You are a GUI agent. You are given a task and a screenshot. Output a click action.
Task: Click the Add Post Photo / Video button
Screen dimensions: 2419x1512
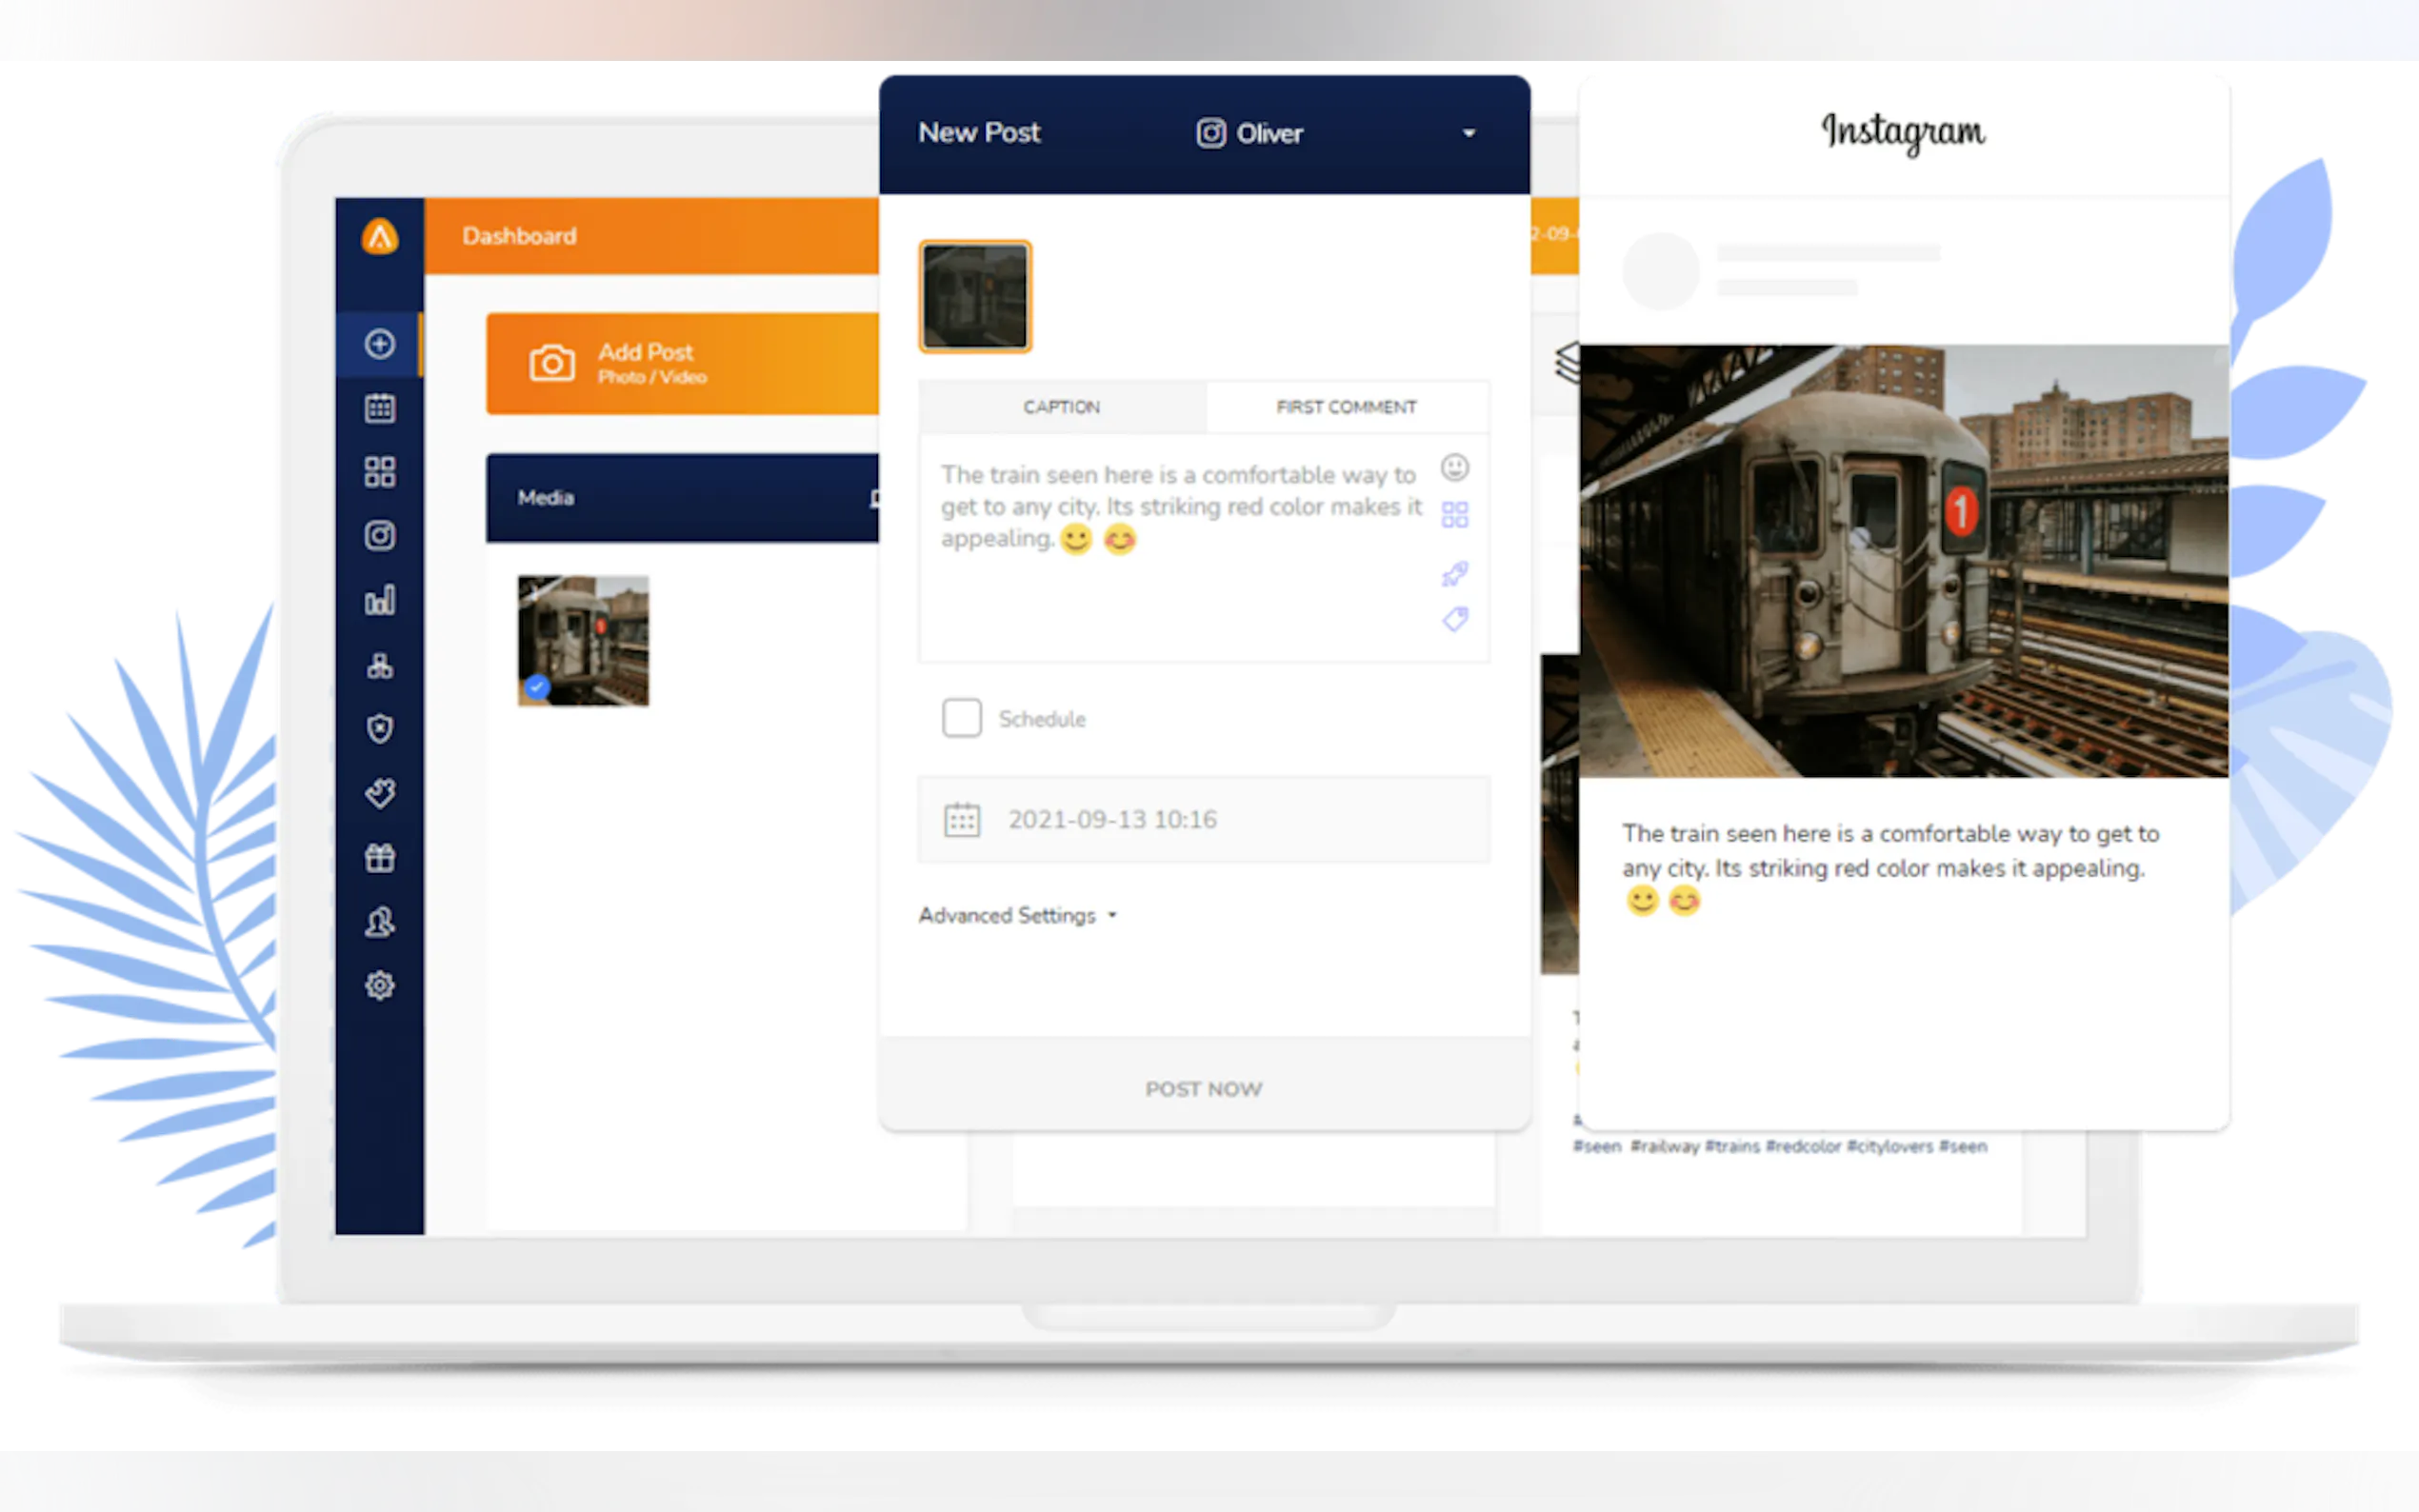(x=682, y=364)
